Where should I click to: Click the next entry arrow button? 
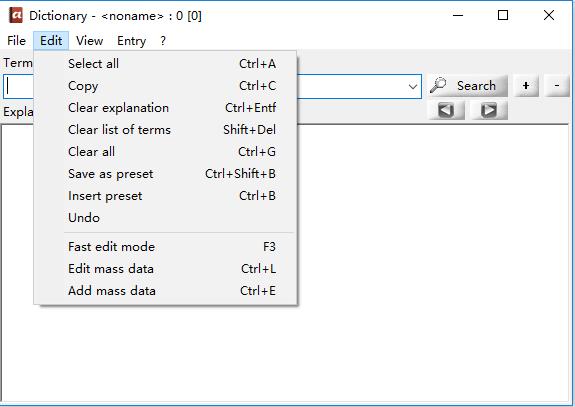point(489,110)
